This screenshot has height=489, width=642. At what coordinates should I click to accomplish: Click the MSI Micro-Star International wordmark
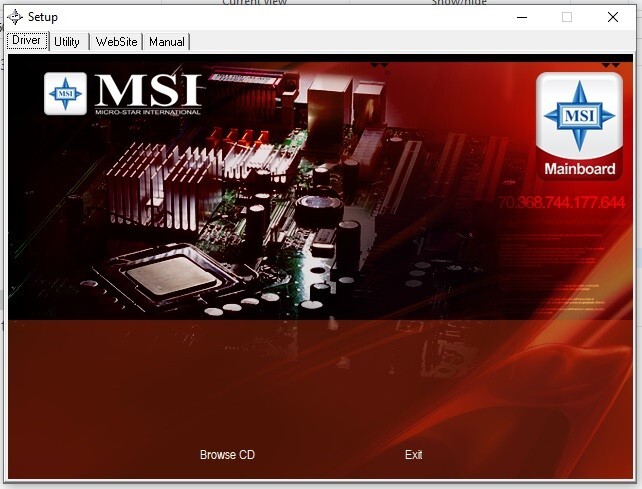tap(148, 94)
